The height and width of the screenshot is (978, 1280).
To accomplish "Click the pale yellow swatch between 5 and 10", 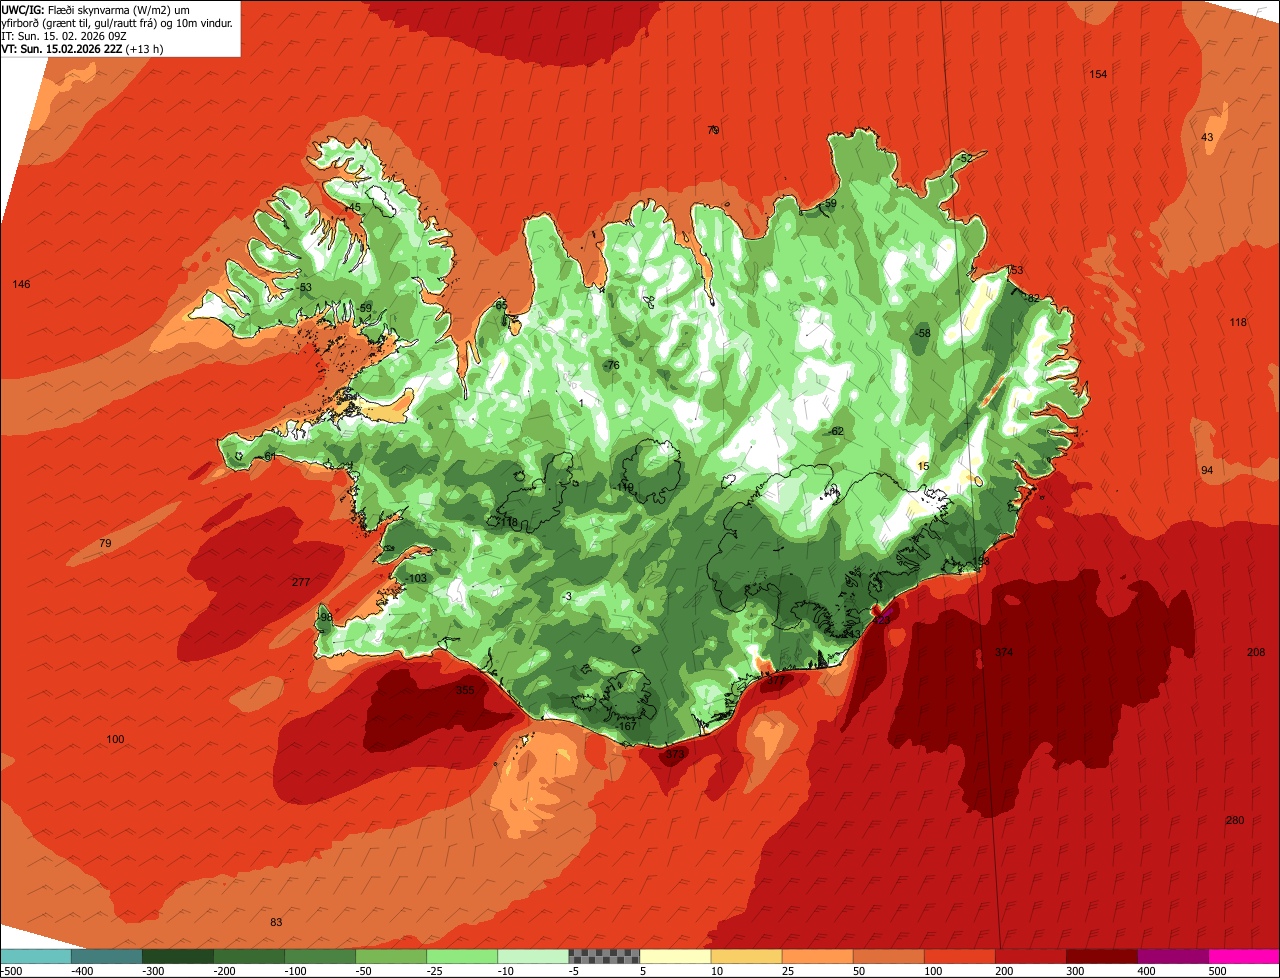I will coord(675,956).
